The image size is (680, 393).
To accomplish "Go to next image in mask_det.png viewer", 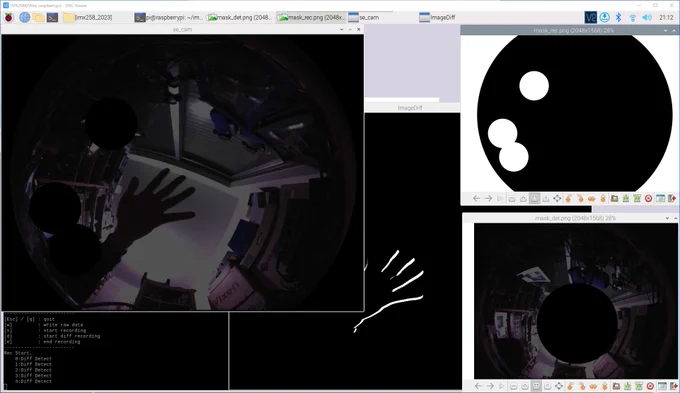I will (490, 386).
